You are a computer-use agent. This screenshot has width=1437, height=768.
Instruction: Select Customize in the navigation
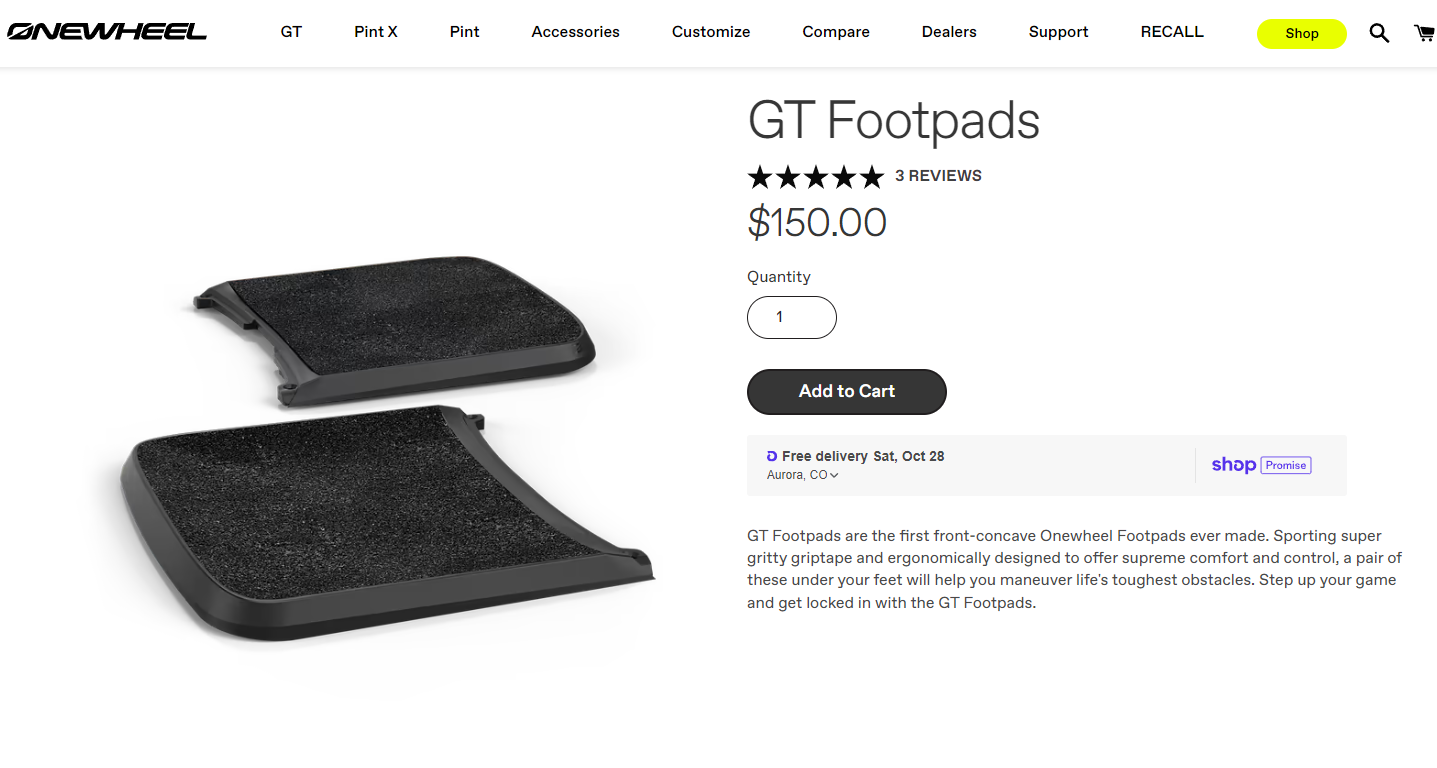click(x=711, y=32)
